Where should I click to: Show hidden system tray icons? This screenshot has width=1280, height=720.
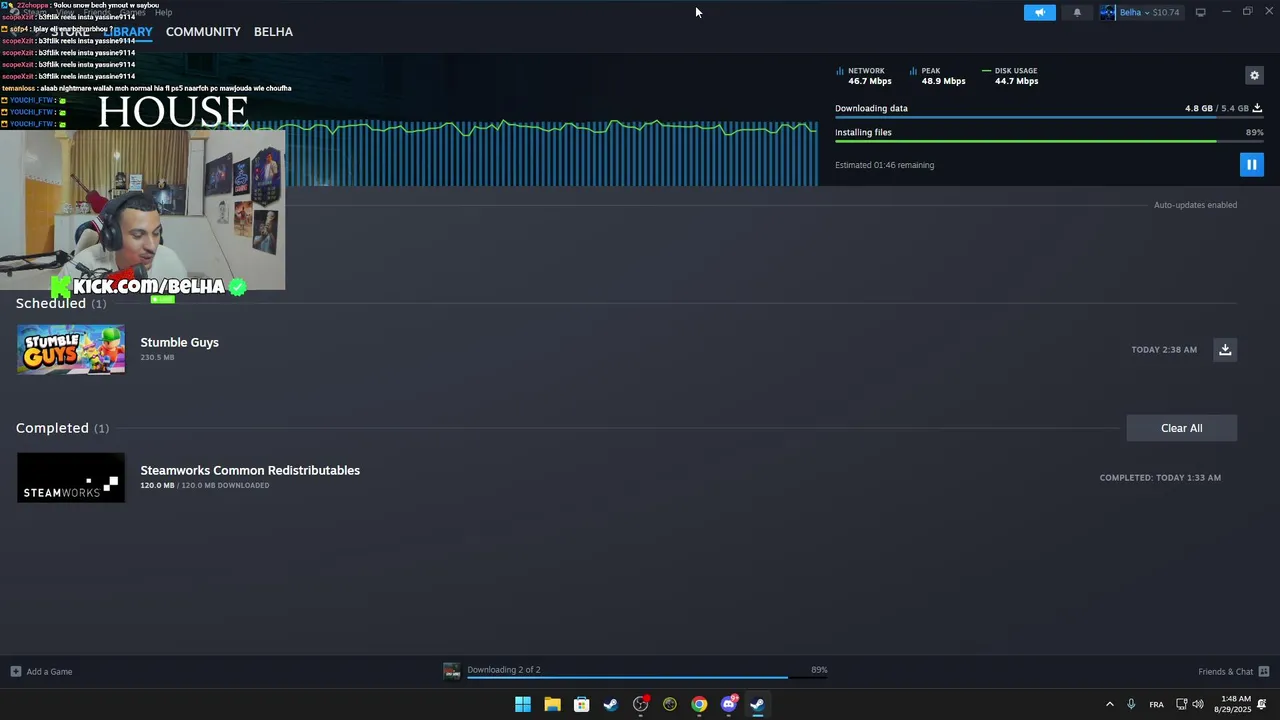pyautogui.click(x=1109, y=704)
